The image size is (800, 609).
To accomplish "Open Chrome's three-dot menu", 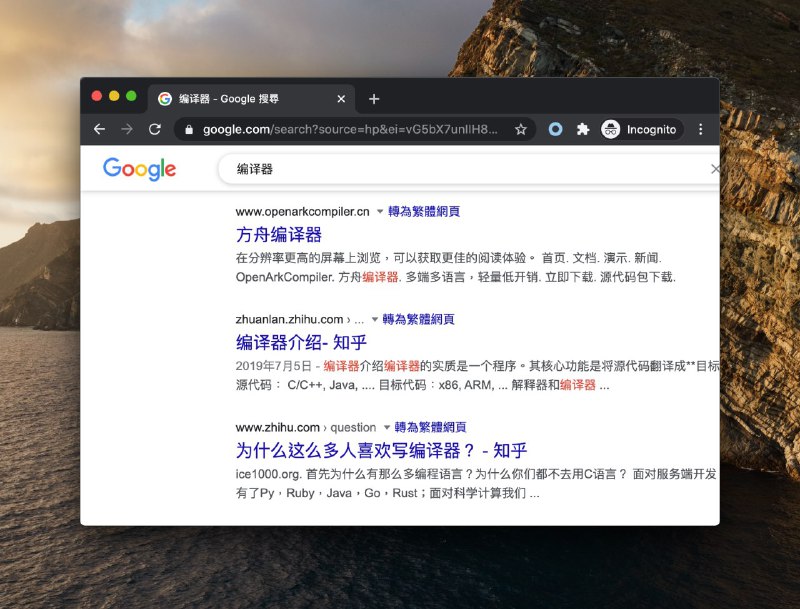I will click(x=701, y=130).
